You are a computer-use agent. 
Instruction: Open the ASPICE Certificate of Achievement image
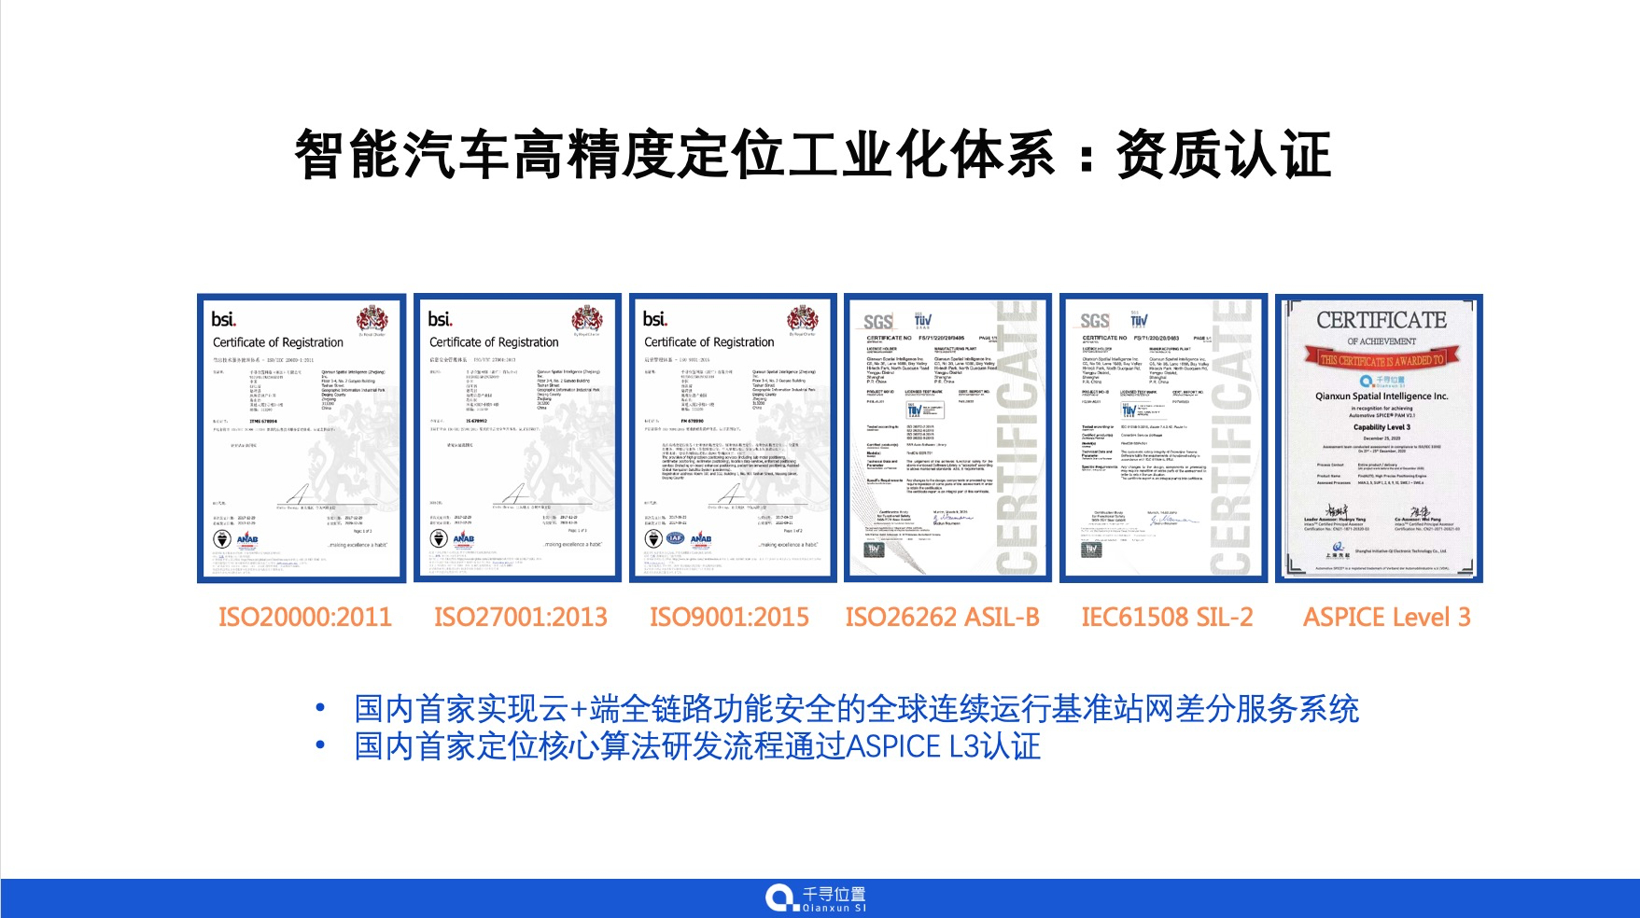(x=1379, y=438)
